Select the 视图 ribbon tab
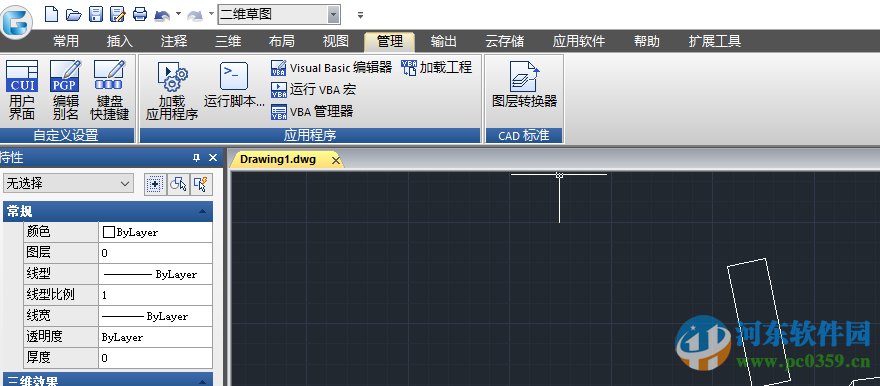The image size is (880, 386). (x=336, y=41)
